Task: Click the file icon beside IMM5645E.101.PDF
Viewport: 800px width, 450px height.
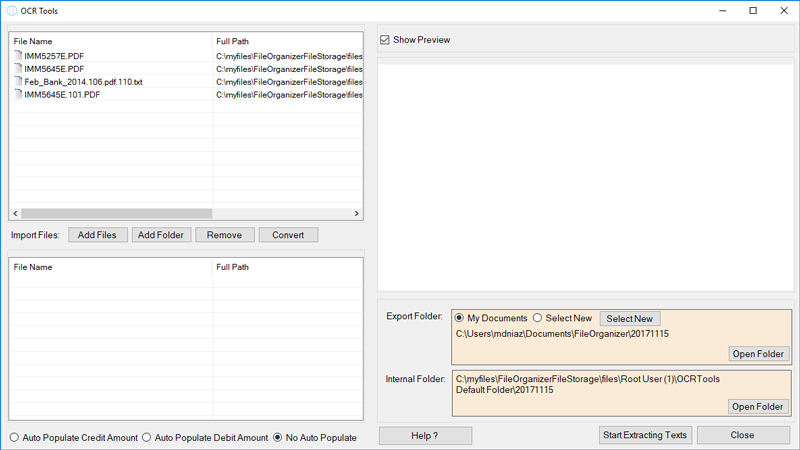Action: point(18,94)
